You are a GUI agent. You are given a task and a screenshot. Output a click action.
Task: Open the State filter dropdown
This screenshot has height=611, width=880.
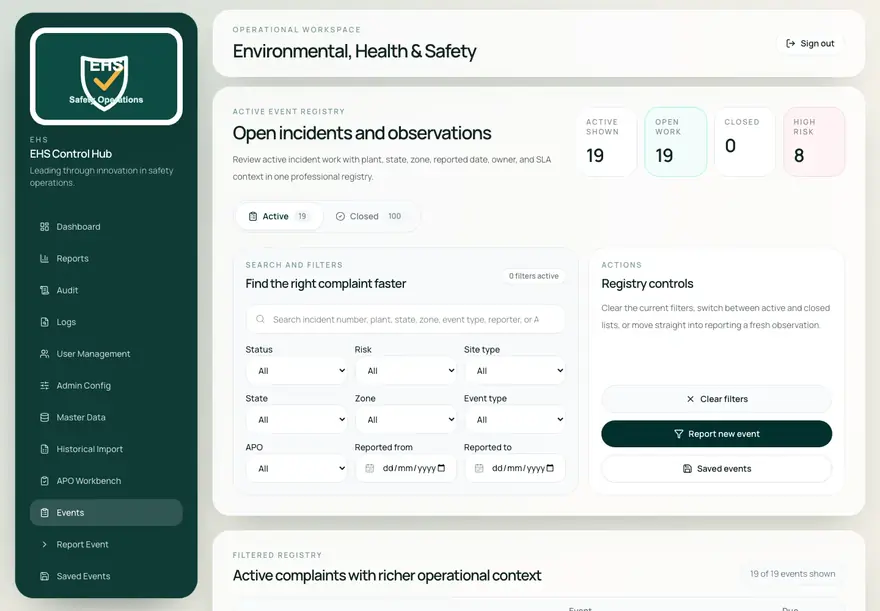pyautogui.click(x=296, y=420)
